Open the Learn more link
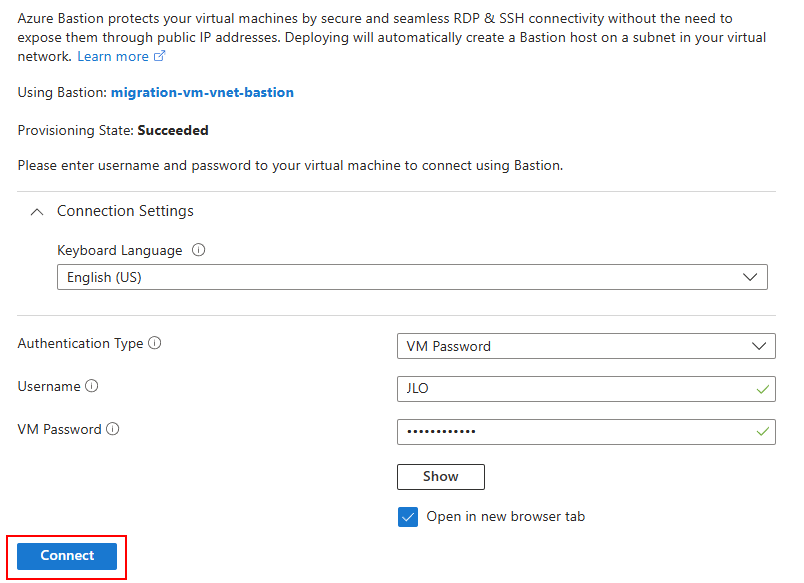This screenshot has width=804, height=583. pyautogui.click(x=113, y=57)
